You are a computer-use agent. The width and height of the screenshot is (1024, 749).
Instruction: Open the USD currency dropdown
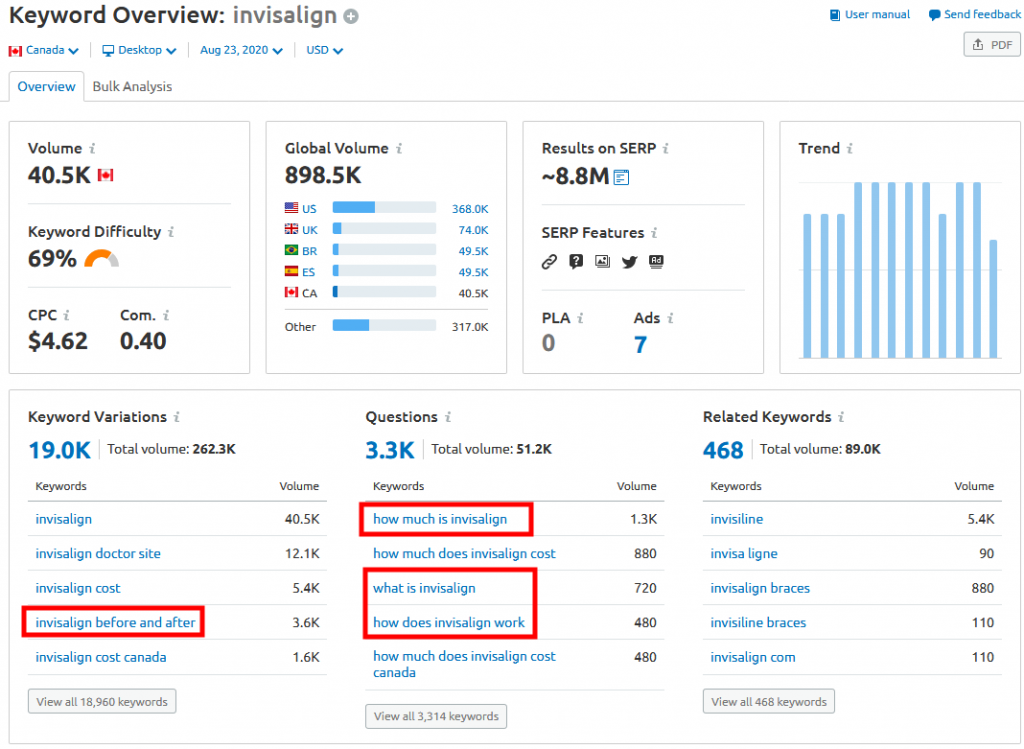pos(325,50)
